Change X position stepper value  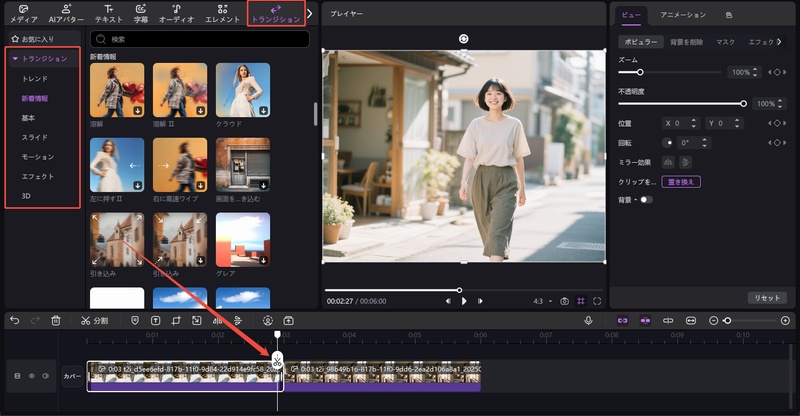pyautogui.click(x=693, y=123)
